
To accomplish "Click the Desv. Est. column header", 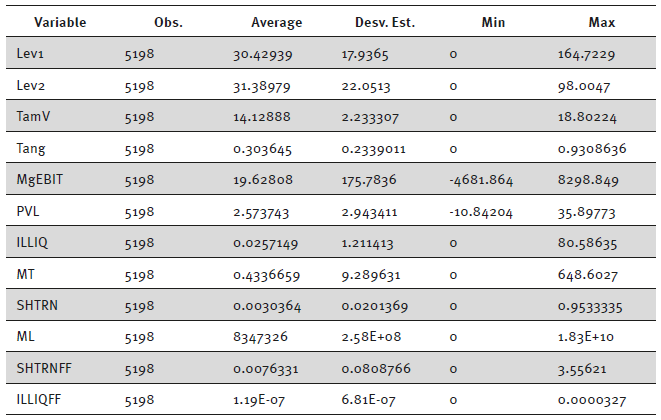I will [382, 22].
